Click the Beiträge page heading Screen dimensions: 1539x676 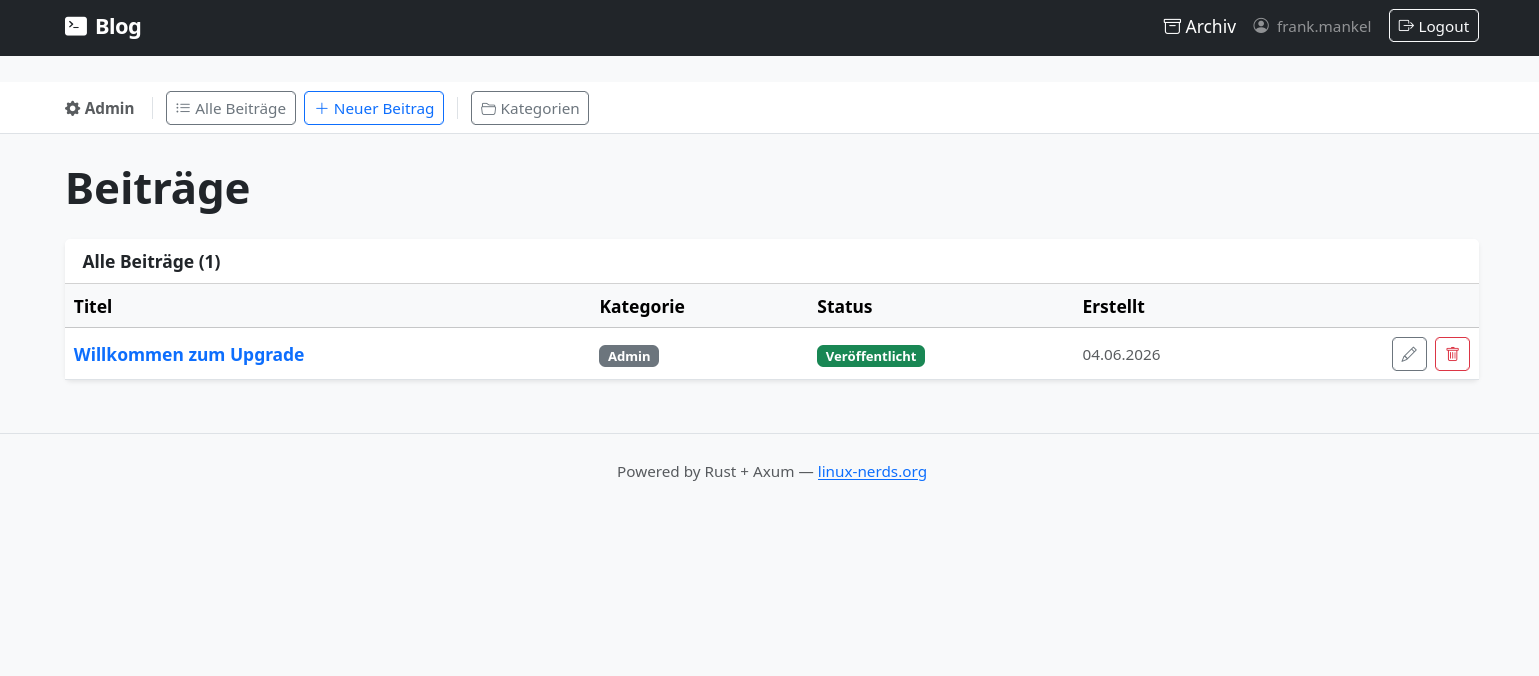point(158,188)
